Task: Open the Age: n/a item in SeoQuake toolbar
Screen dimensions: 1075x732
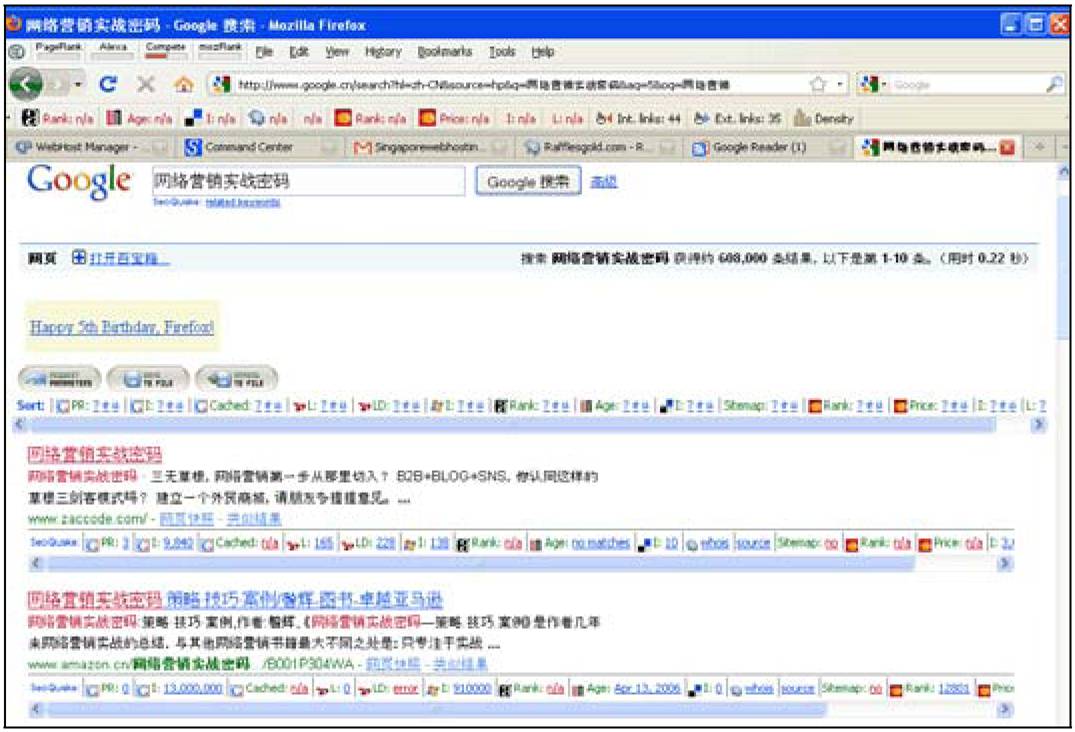Action: pos(139,119)
